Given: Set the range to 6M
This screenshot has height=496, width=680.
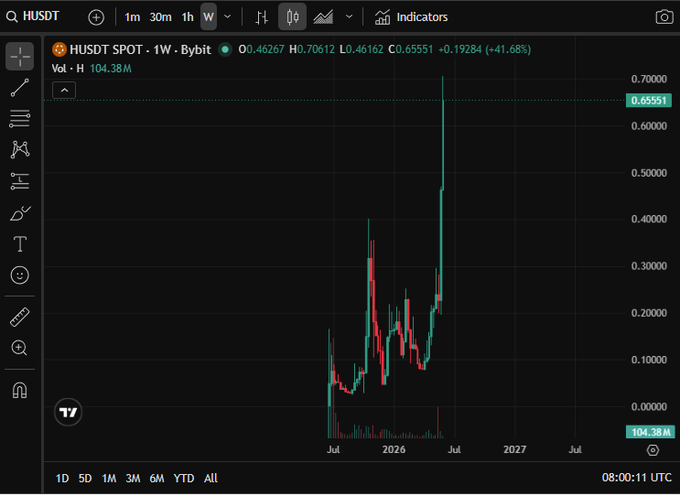Looking at the screenshot, I should pos(157,478).
